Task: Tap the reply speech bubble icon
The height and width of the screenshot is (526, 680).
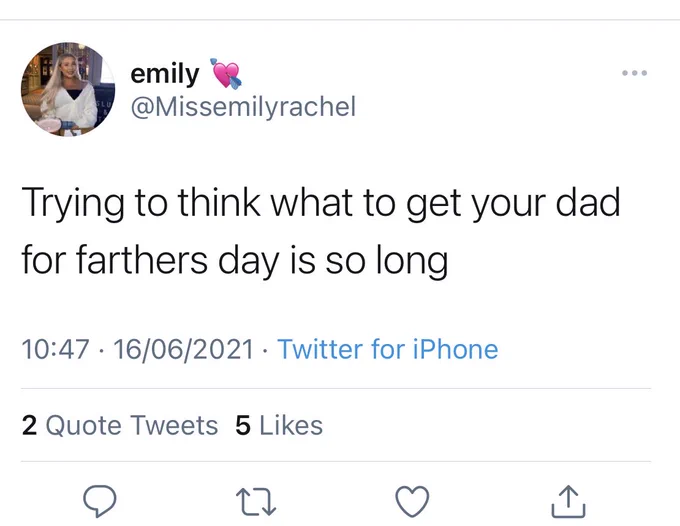Action: point(100,501)
